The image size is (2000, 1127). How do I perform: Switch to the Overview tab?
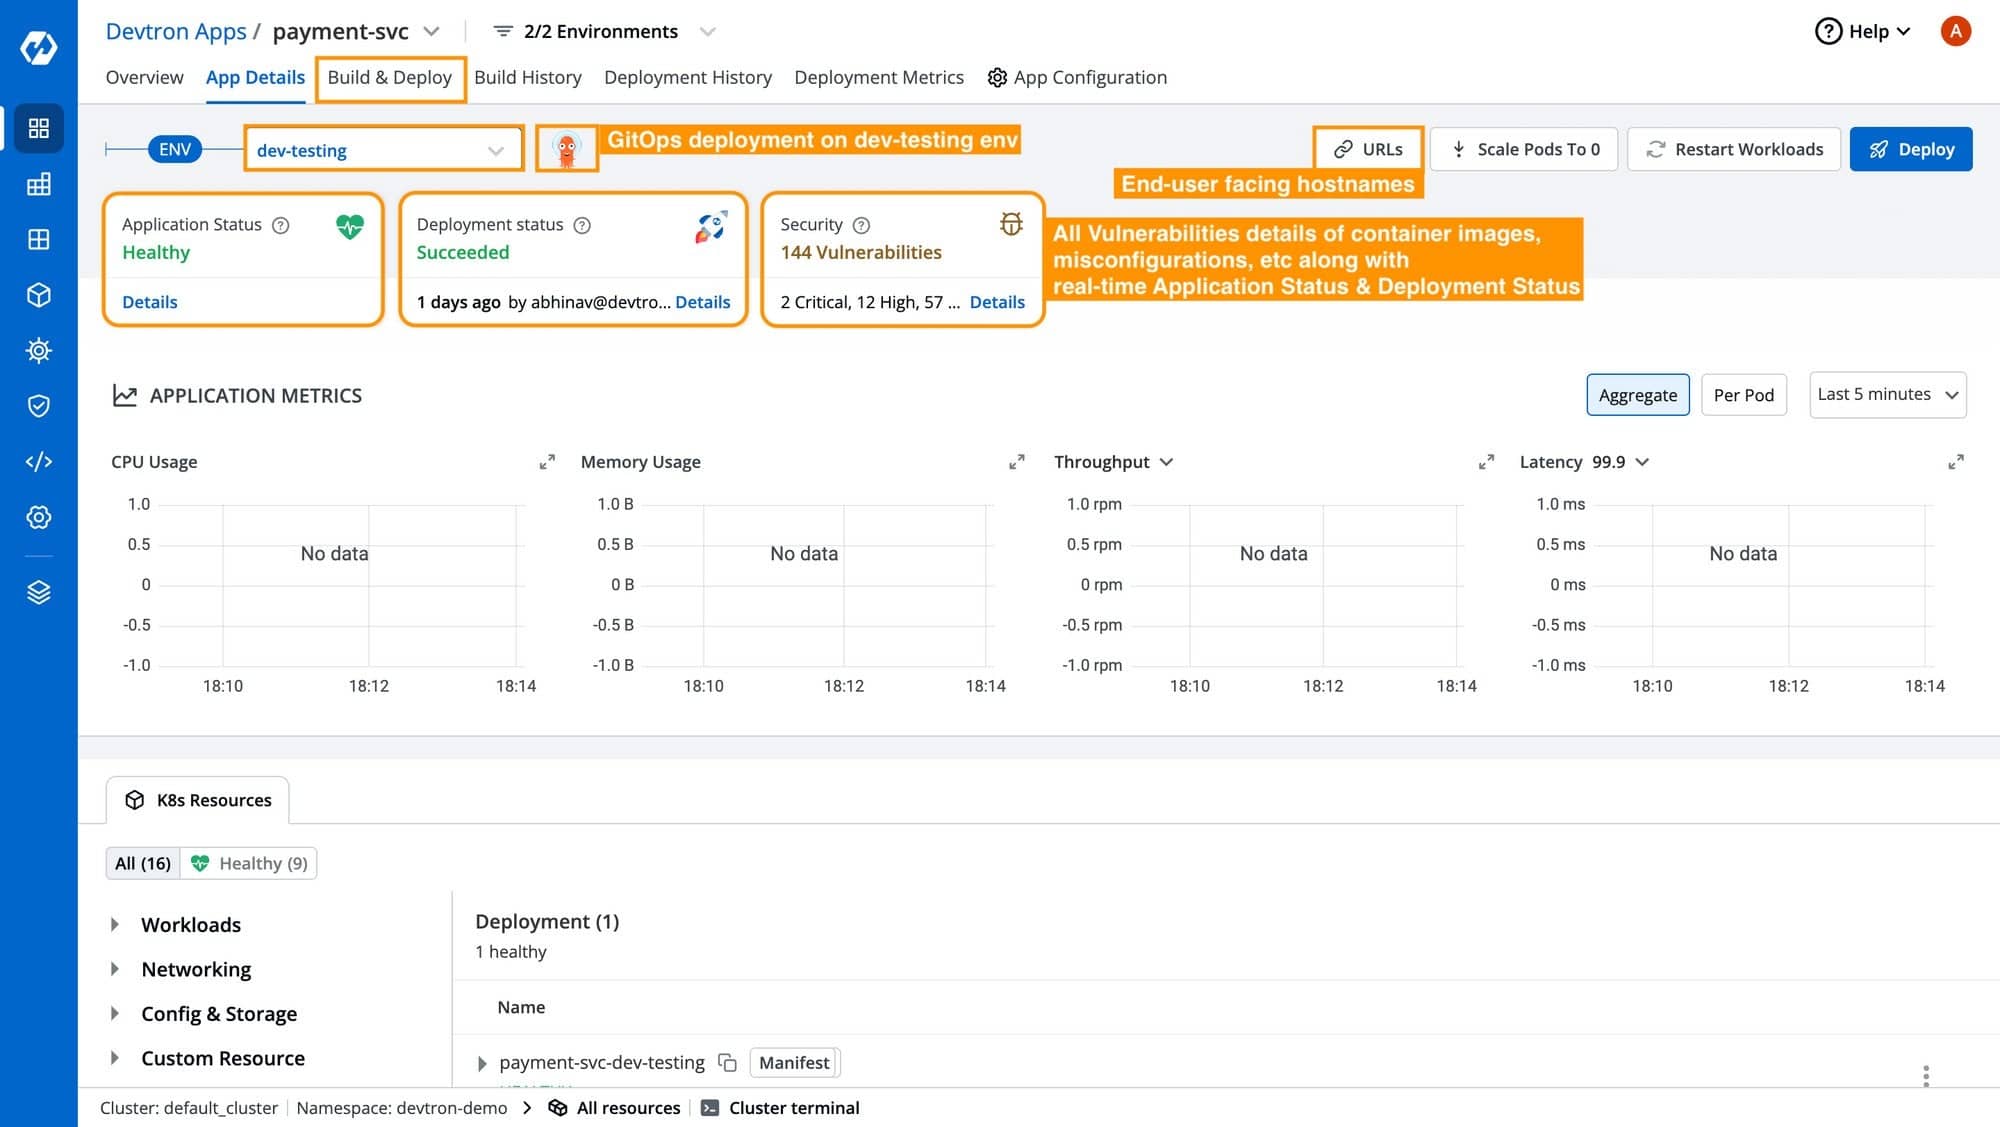(144, 77)
